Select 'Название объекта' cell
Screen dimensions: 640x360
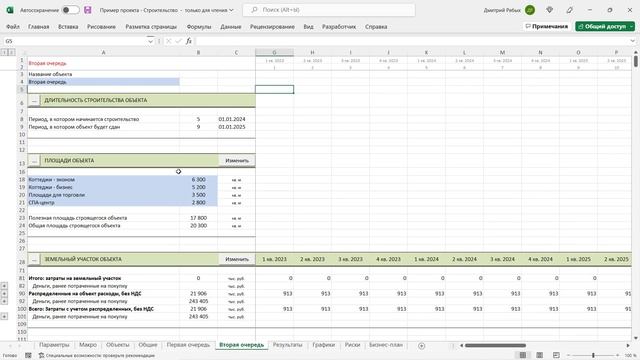coord(103,74)
